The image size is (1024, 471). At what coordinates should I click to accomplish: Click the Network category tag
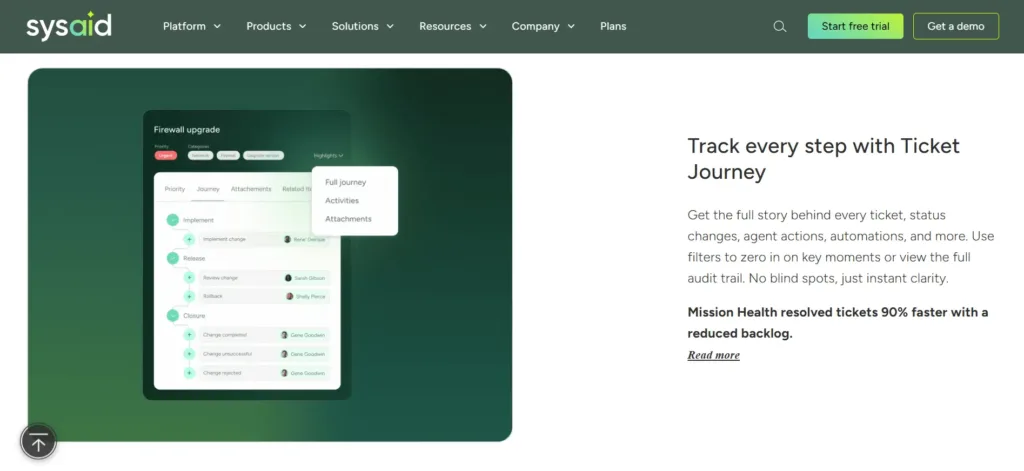pyautogui.click(x=200, y=155)
